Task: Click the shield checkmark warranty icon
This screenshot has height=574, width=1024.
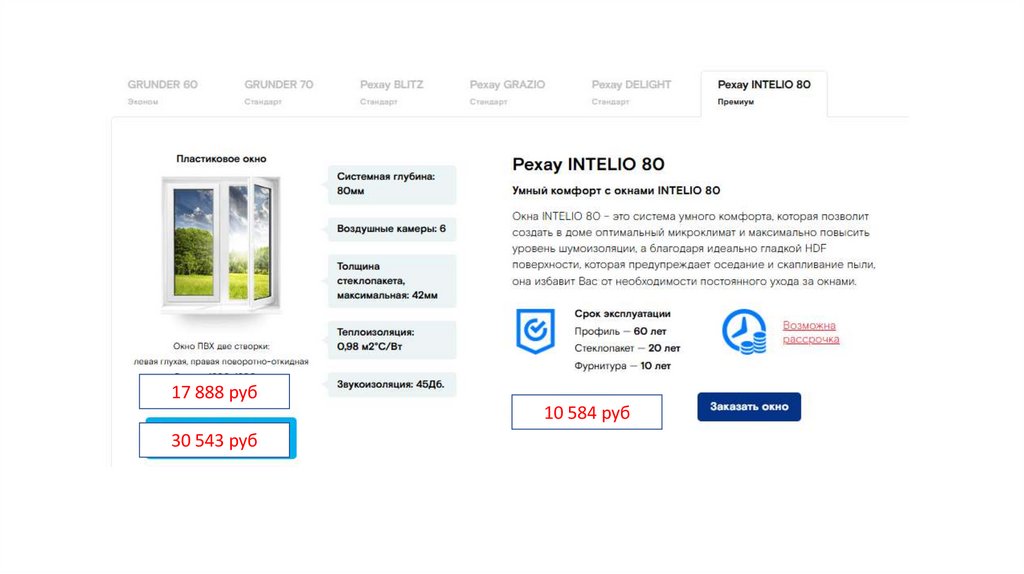Action: click(x=536, y=331)
